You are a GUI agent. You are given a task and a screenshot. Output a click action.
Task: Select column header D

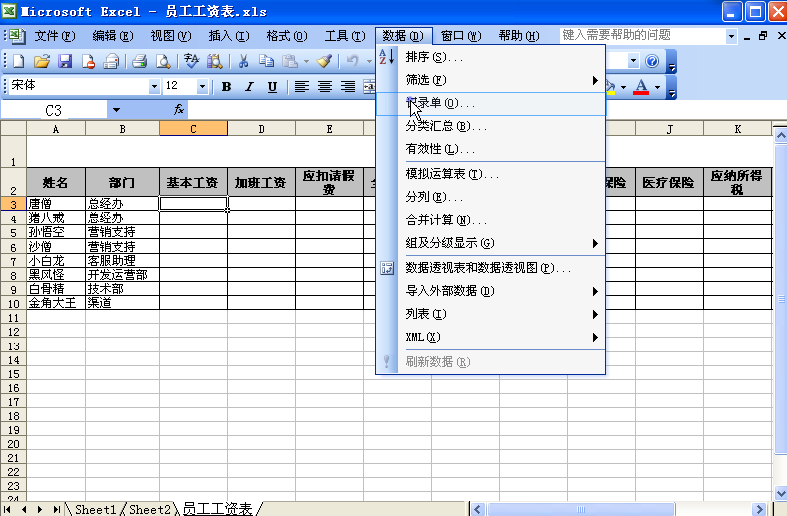tap(261, 129)
